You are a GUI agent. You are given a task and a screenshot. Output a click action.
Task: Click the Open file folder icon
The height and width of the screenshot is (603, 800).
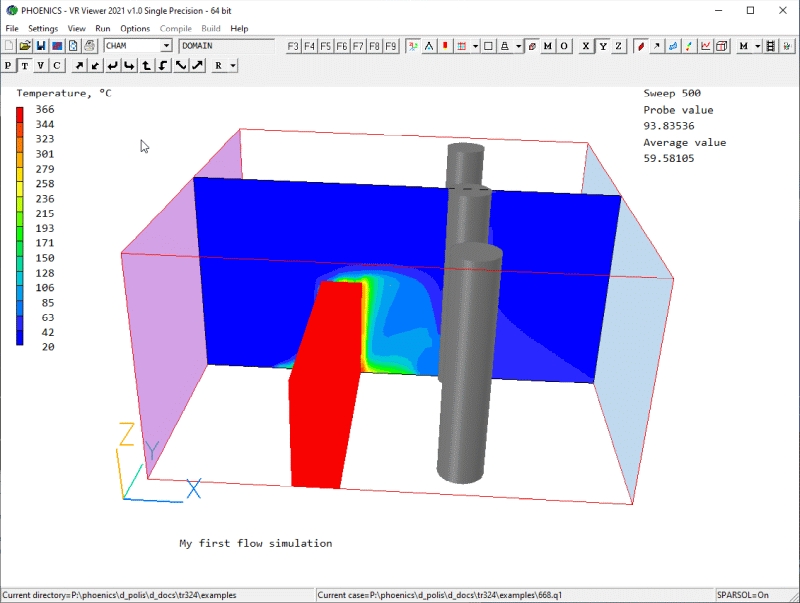25,46
